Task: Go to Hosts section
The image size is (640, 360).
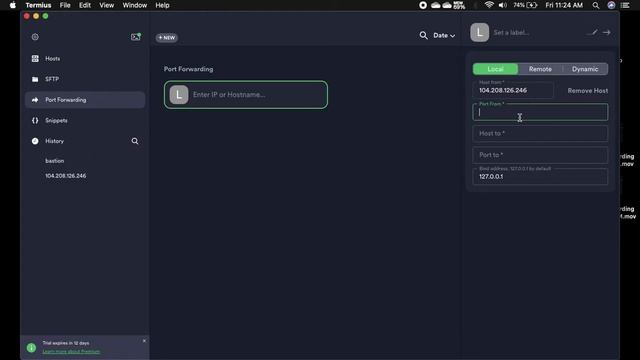Action: (85, 59)
